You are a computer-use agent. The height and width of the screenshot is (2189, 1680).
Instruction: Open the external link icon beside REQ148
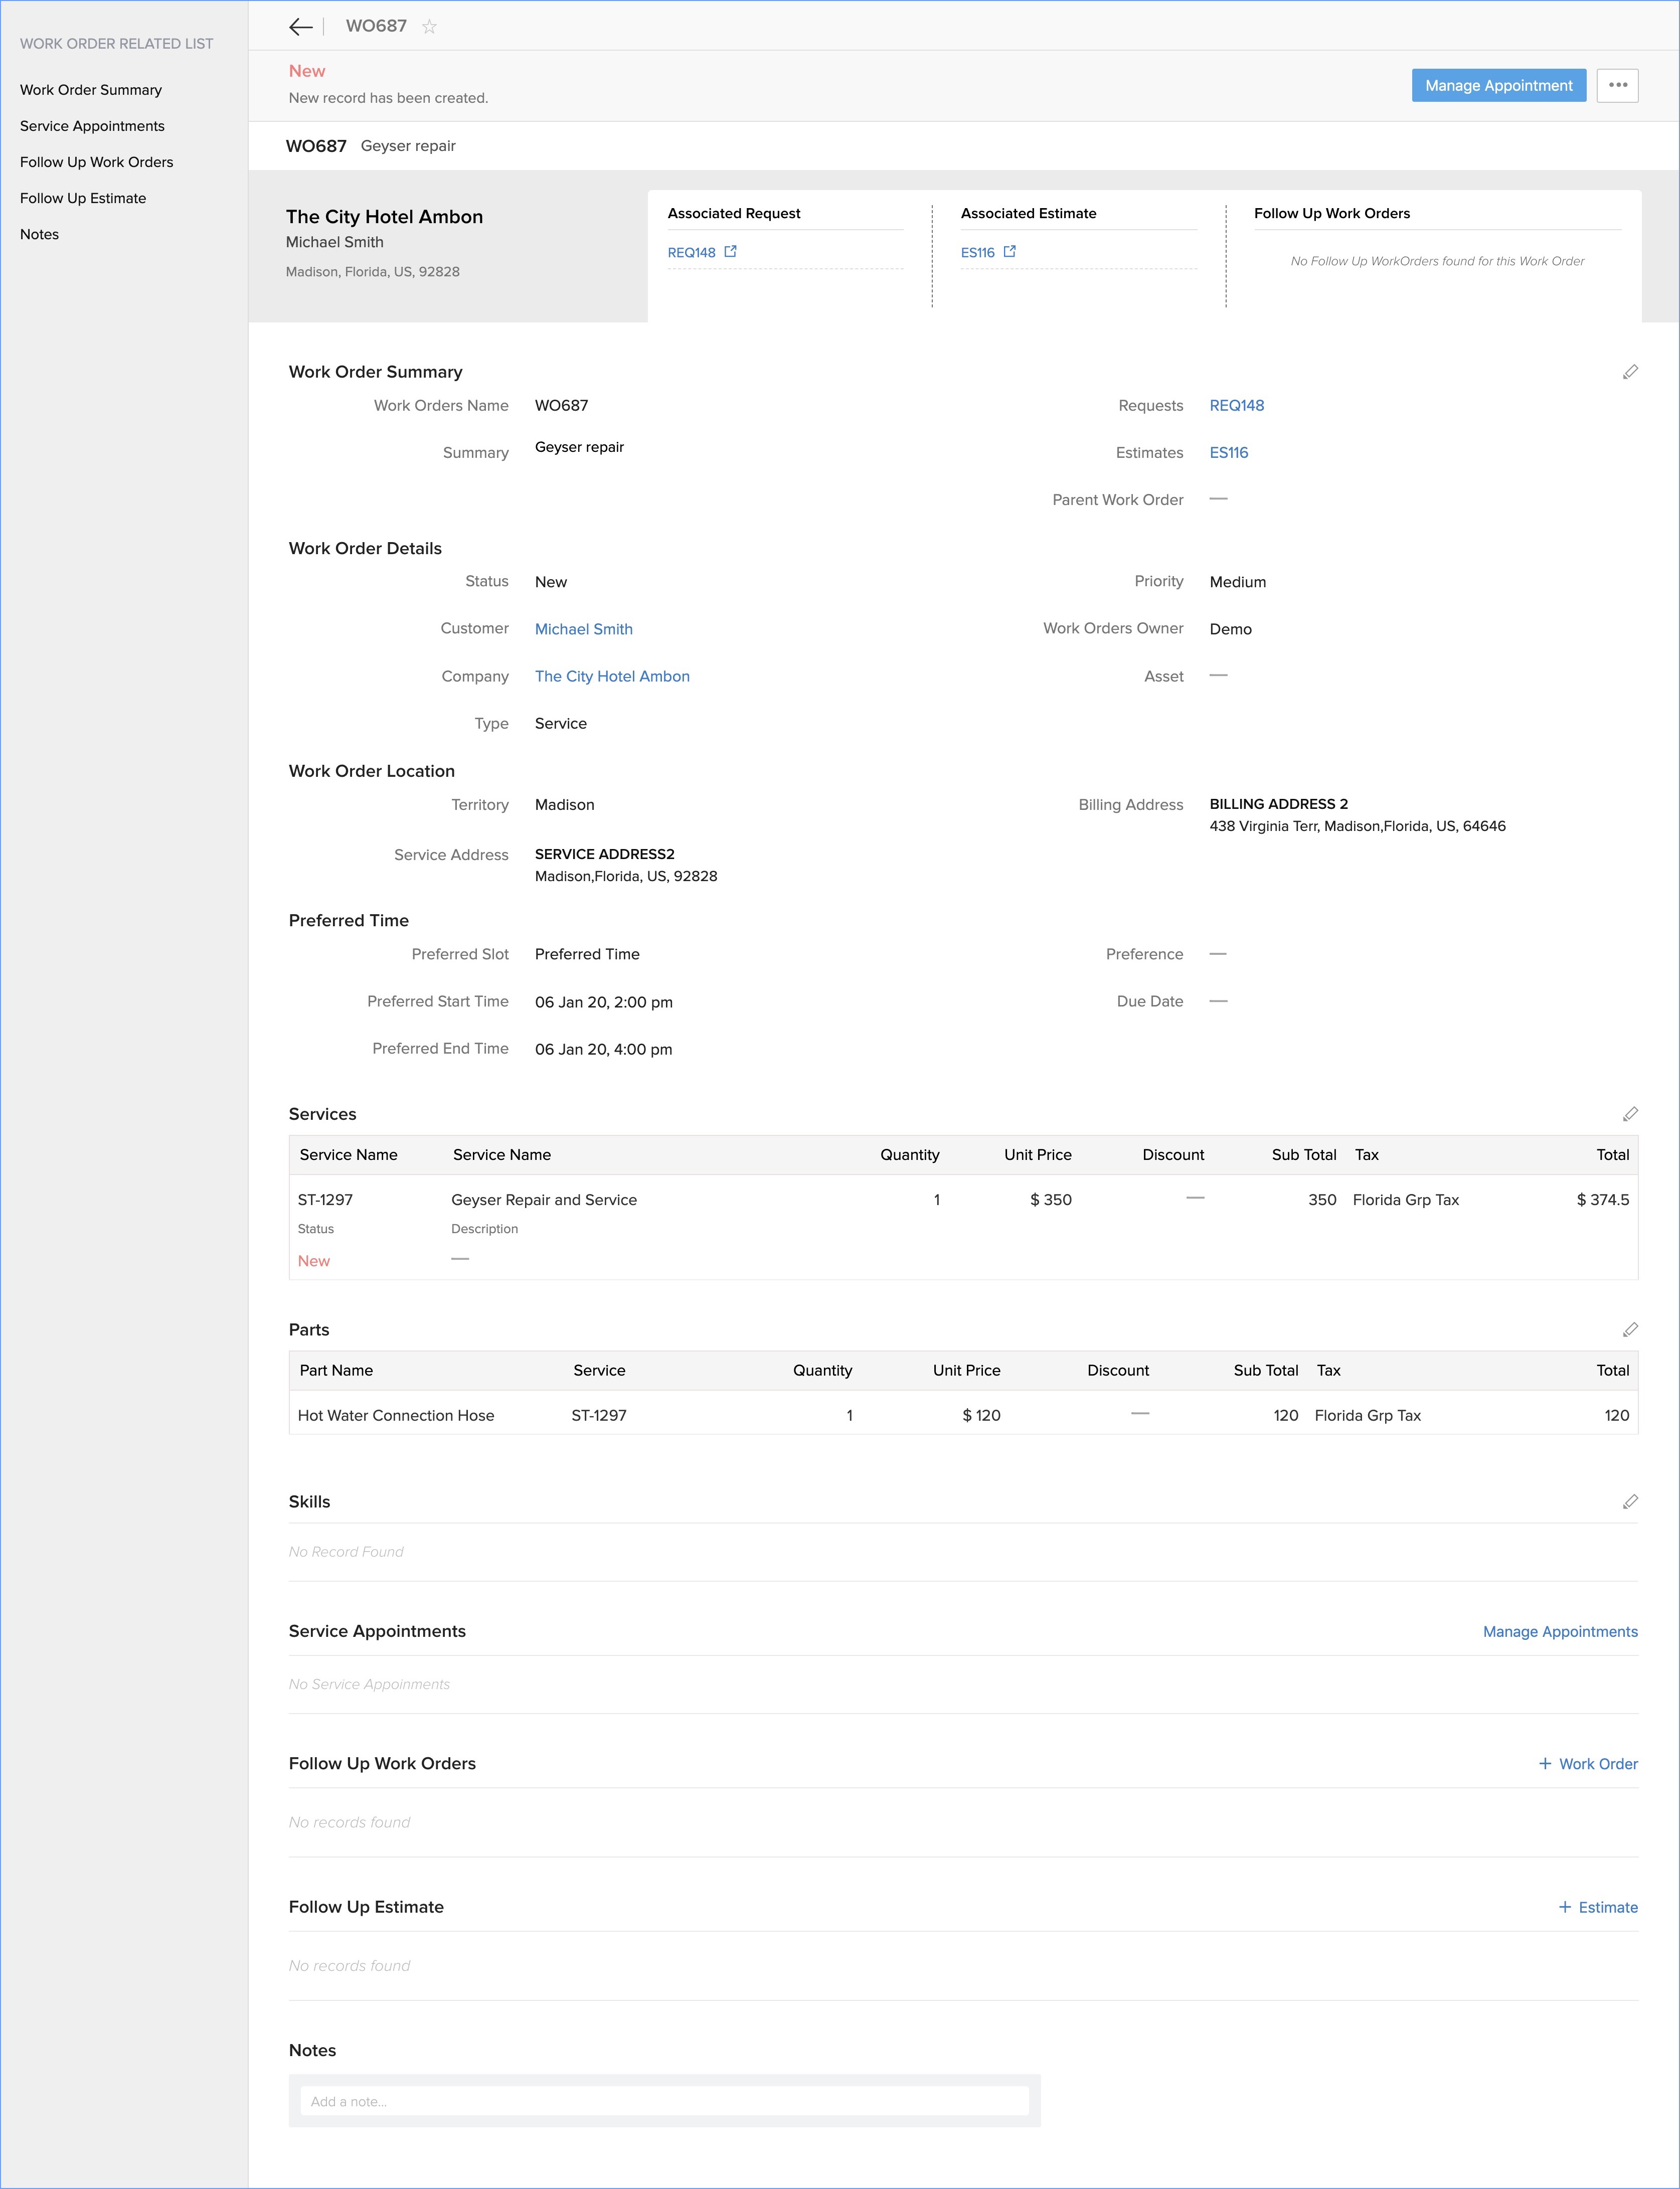pos(730,252)
